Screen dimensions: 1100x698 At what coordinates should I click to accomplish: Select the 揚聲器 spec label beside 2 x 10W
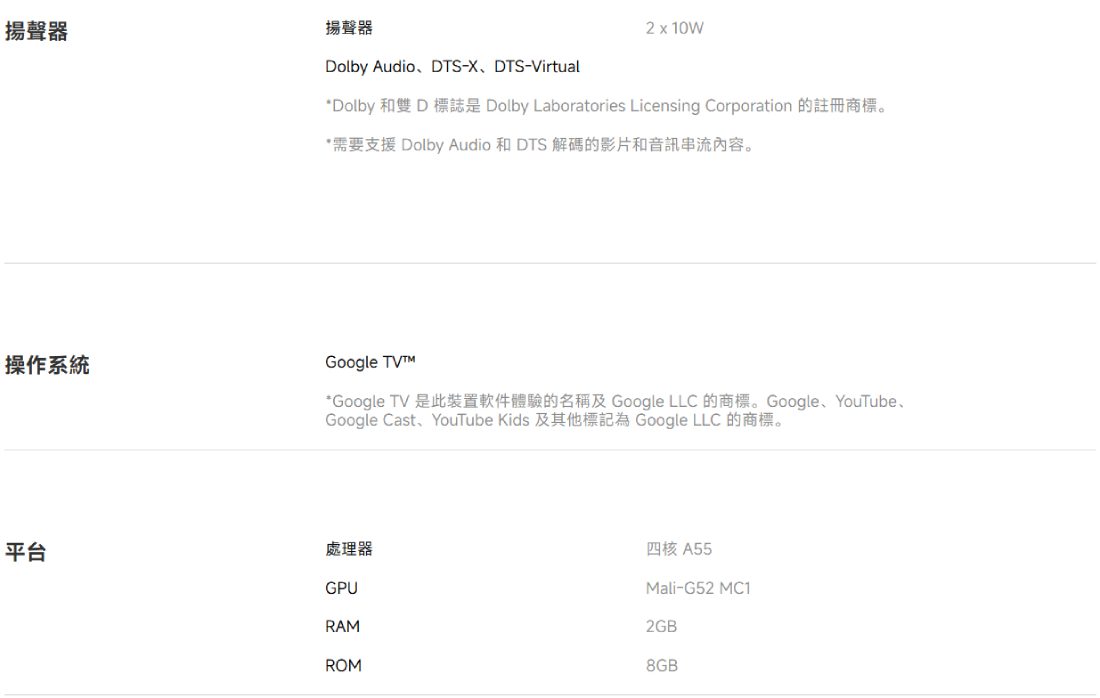click(349, 28)
